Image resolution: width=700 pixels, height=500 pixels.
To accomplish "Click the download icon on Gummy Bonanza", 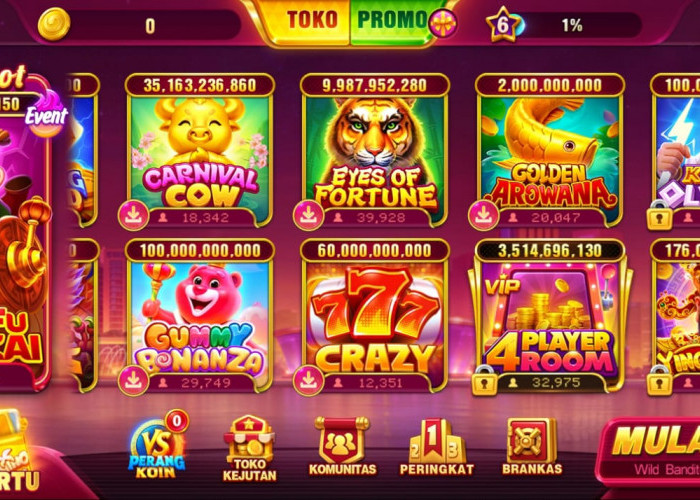I will click(133, 381).
